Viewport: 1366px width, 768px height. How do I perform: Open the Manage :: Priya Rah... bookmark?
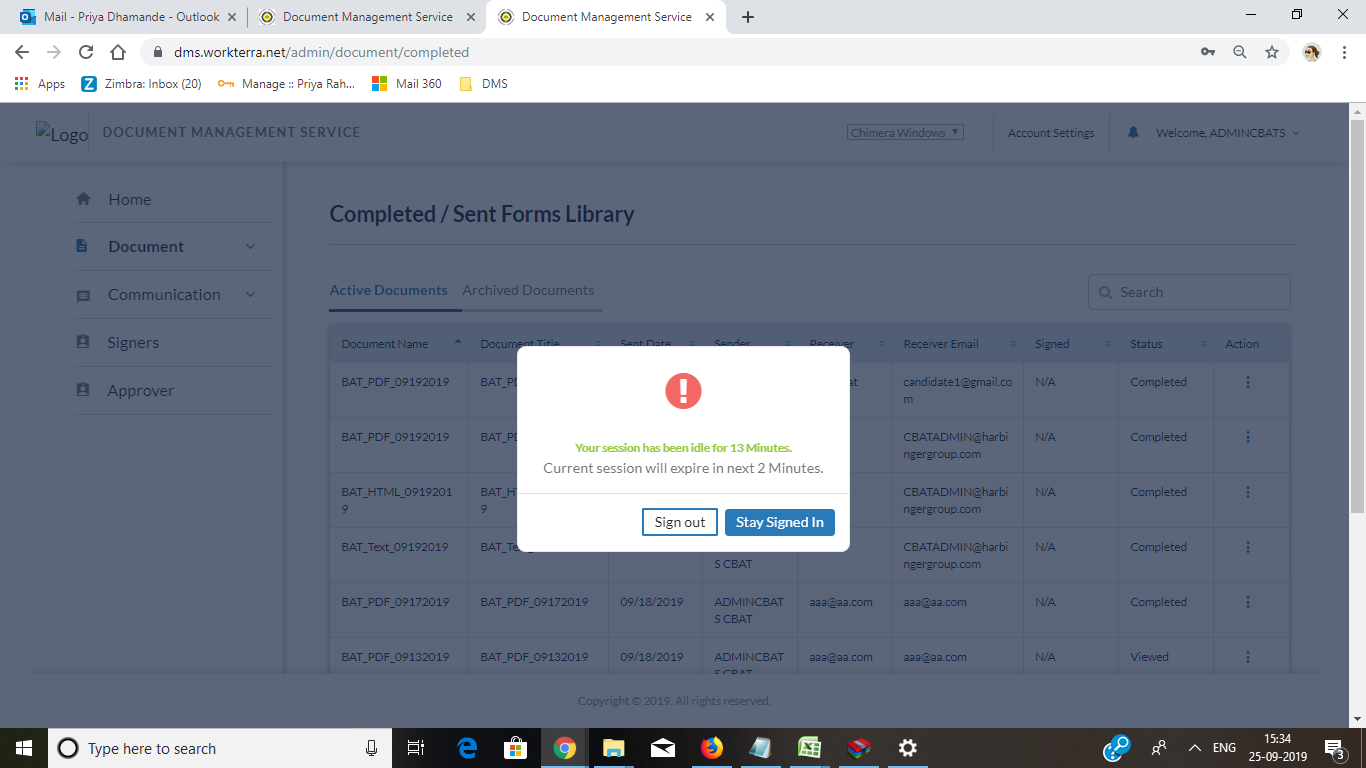(x=287, y=84)
